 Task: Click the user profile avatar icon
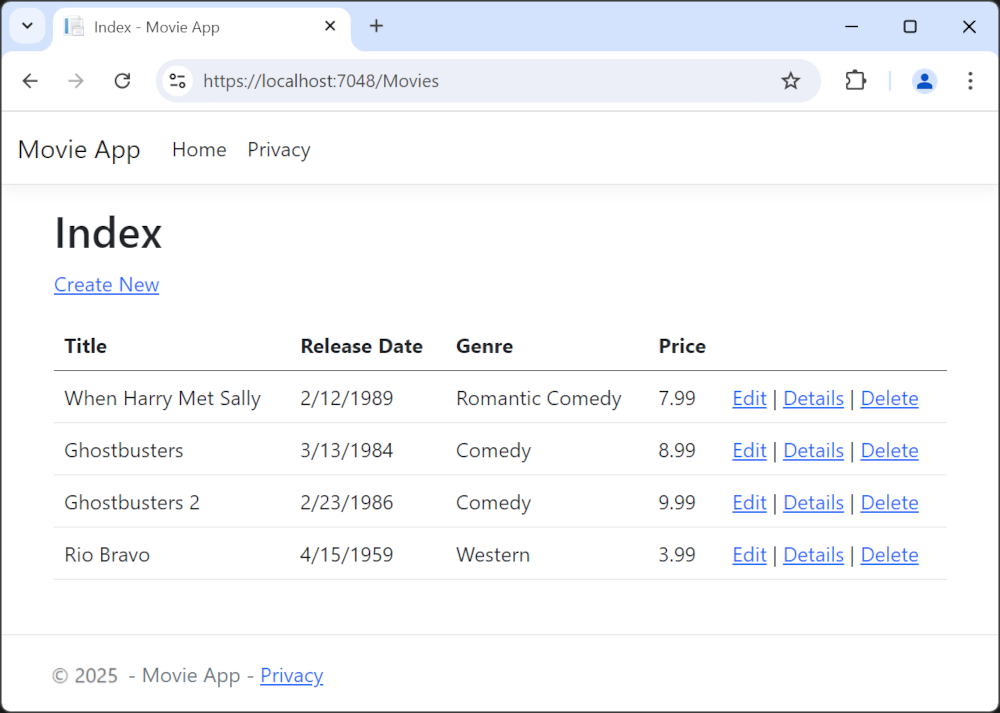(x=924, y=81)
